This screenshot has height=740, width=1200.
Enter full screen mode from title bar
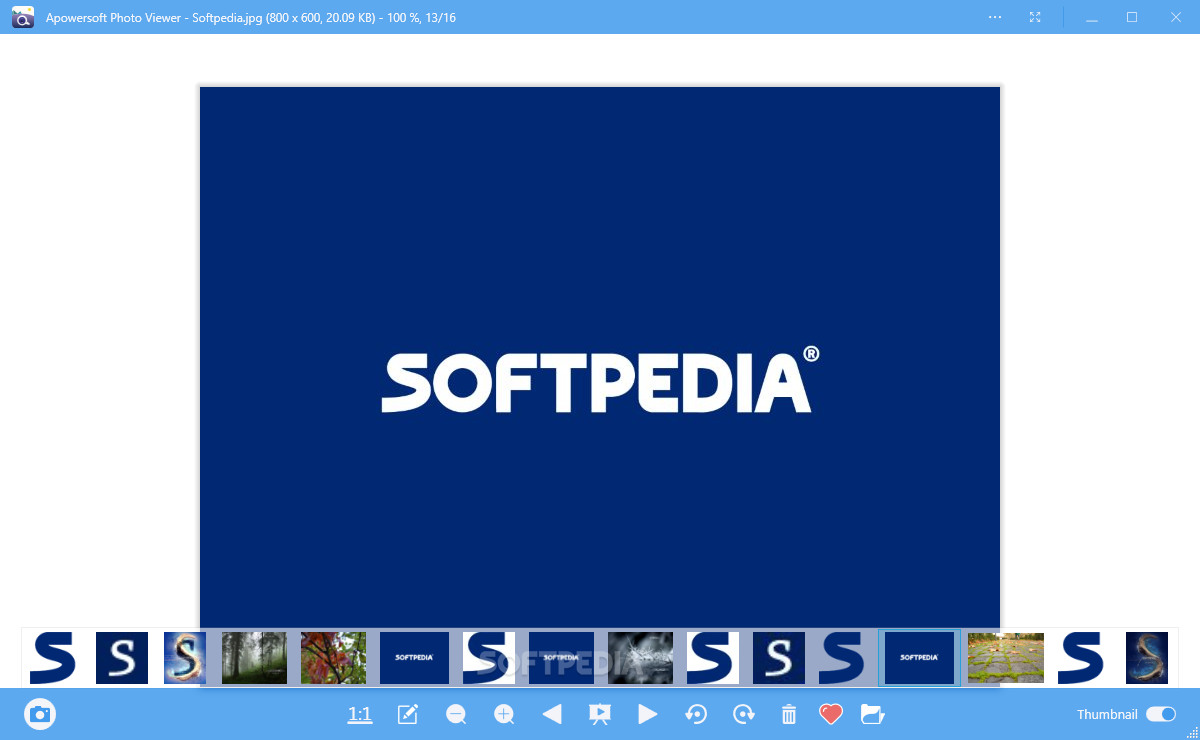tap(1035, 17)
